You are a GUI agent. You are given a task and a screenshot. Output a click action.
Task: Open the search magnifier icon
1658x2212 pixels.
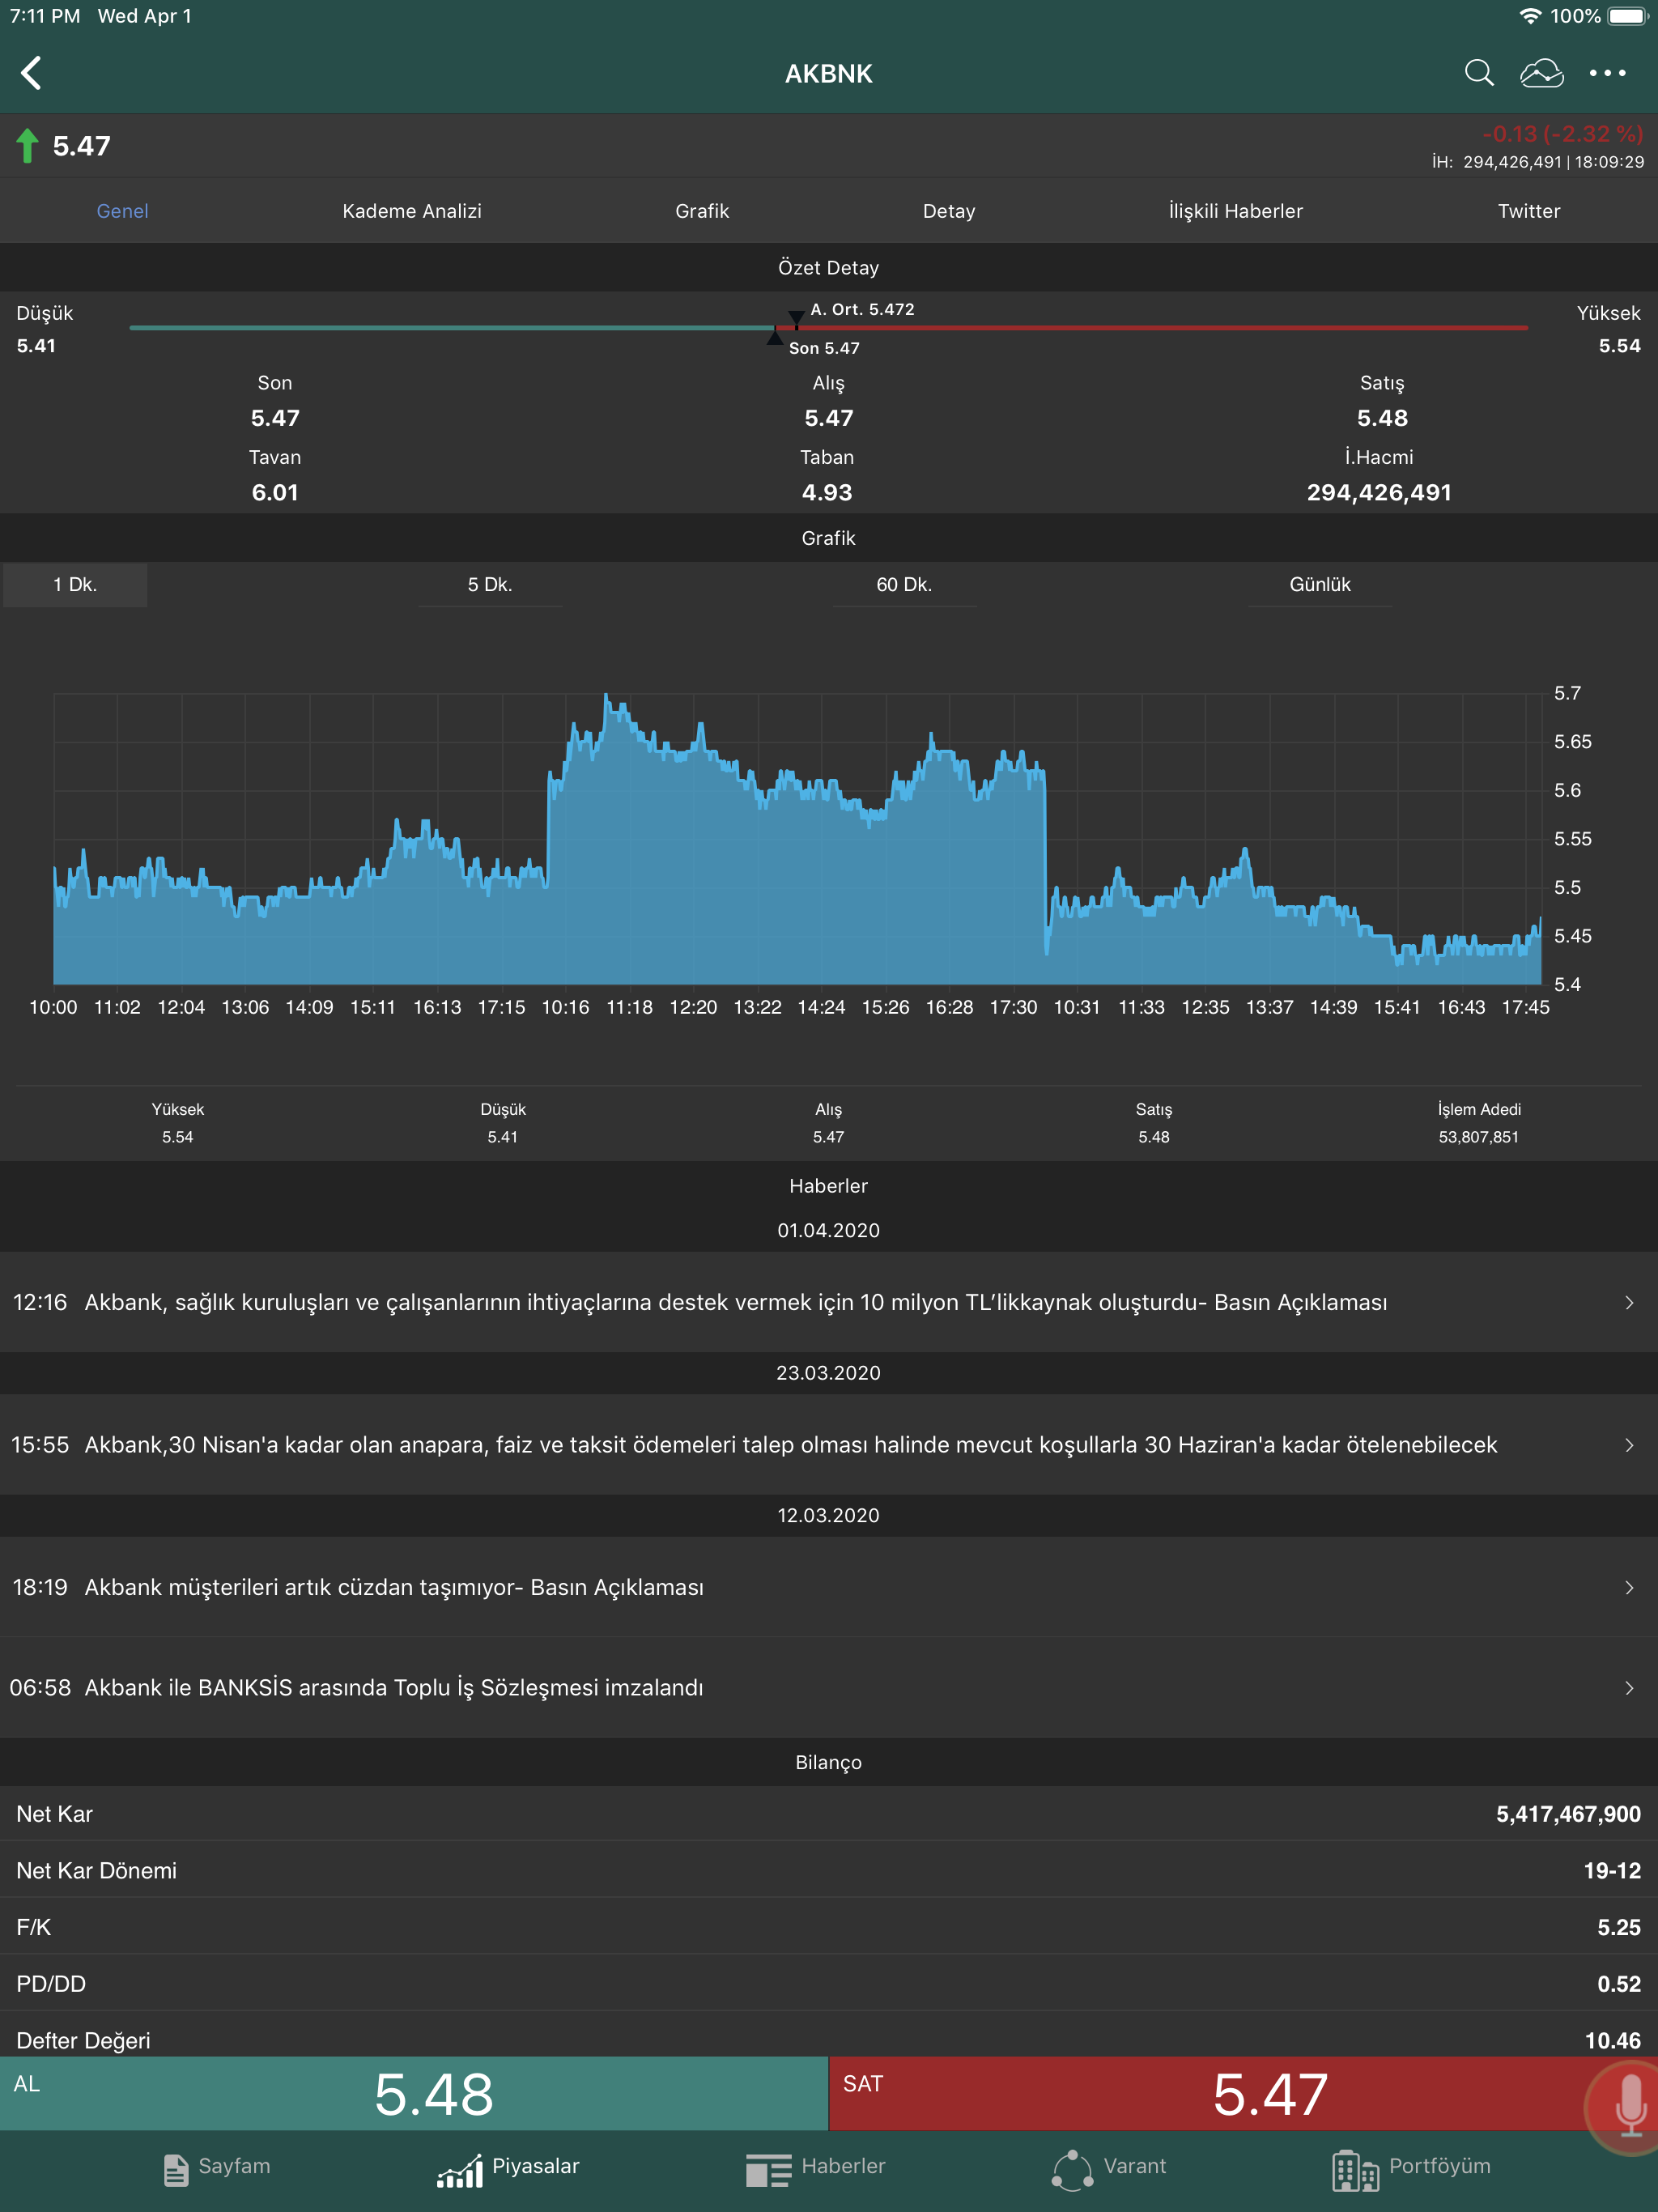[1478, 73]
